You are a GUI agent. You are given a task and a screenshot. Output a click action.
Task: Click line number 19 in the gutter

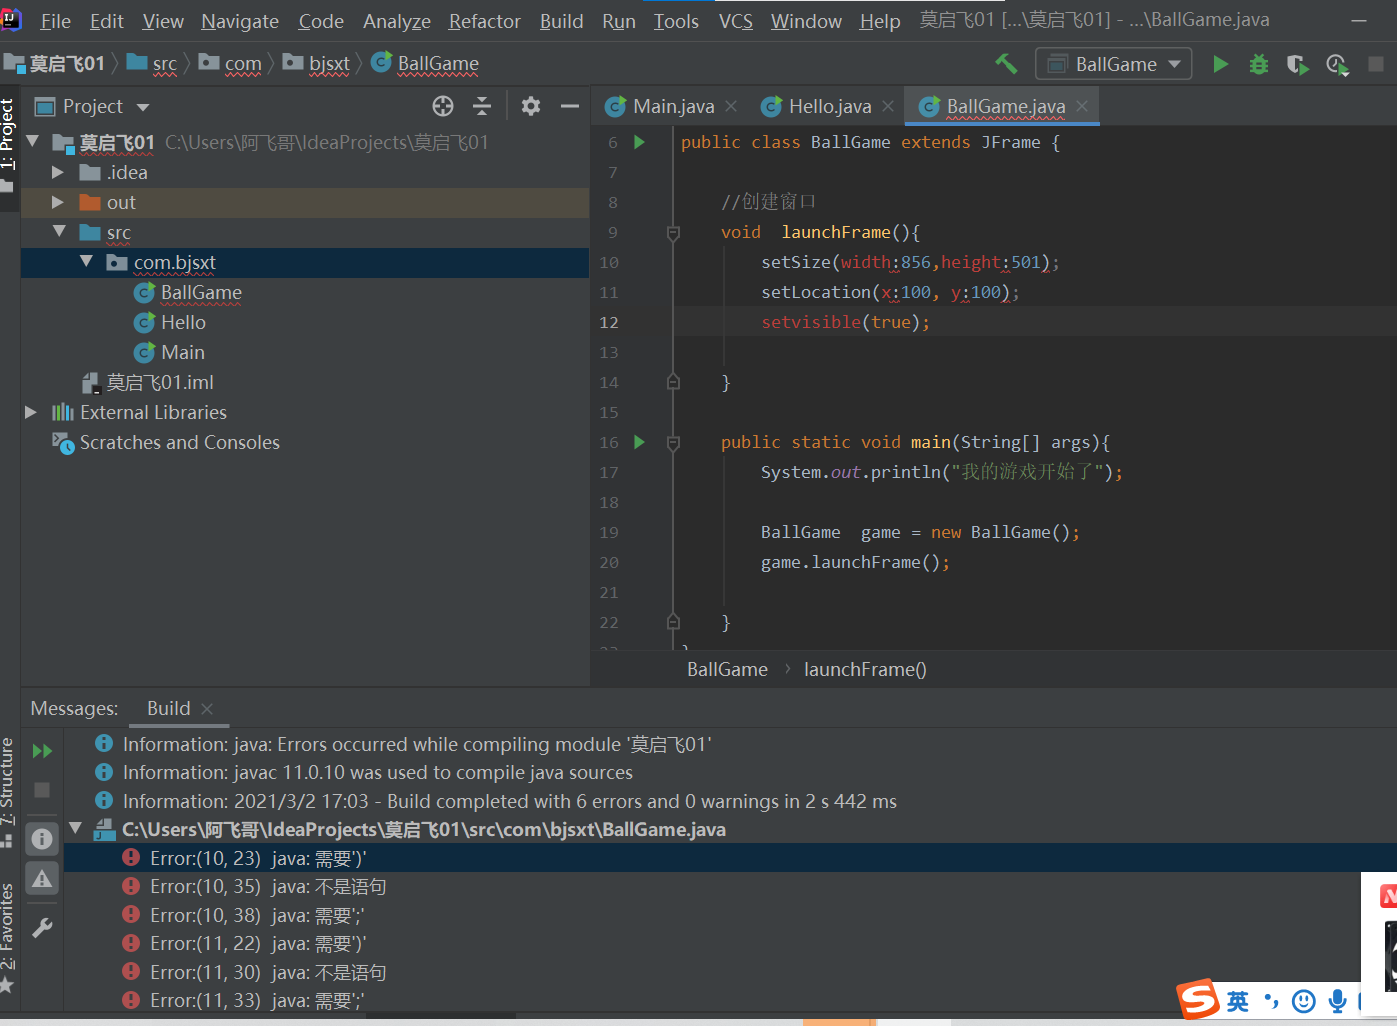609,532
